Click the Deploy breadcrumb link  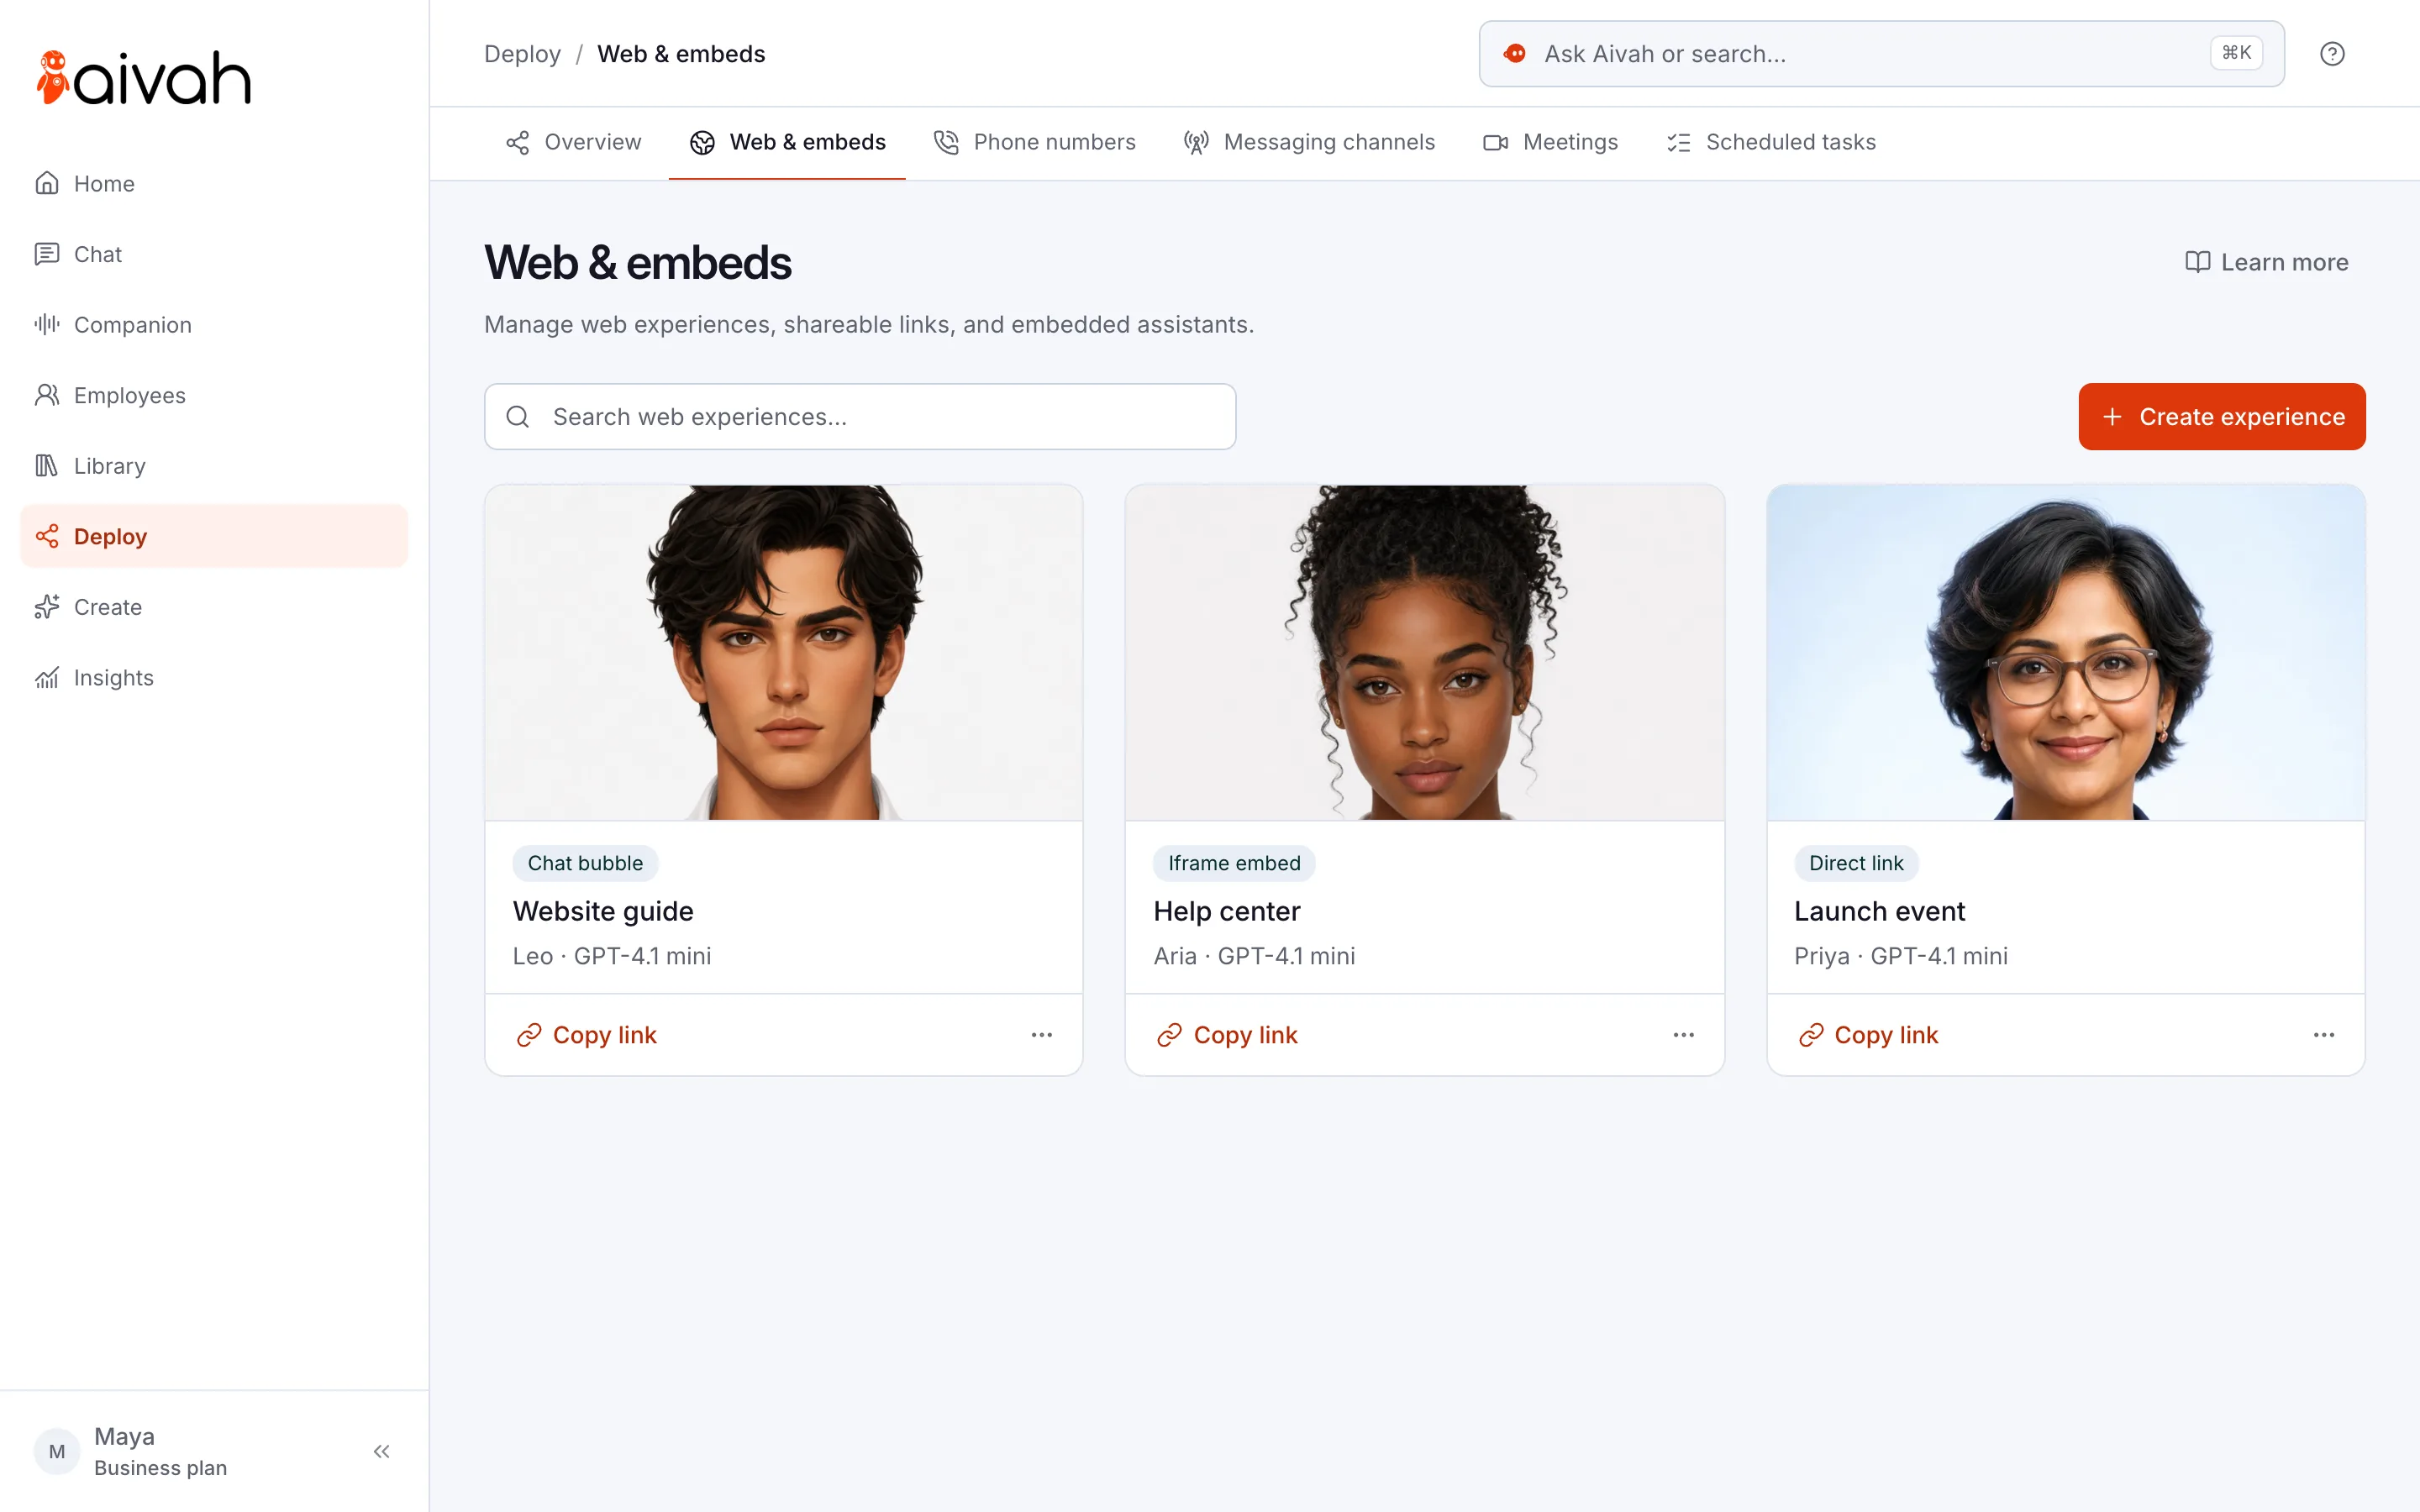(x=522, y=54)
